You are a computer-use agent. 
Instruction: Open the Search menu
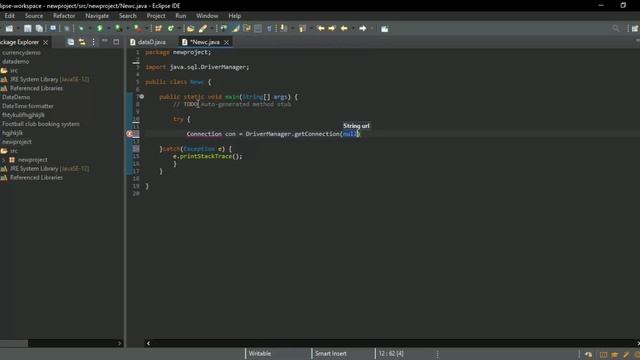click(128, 16)
